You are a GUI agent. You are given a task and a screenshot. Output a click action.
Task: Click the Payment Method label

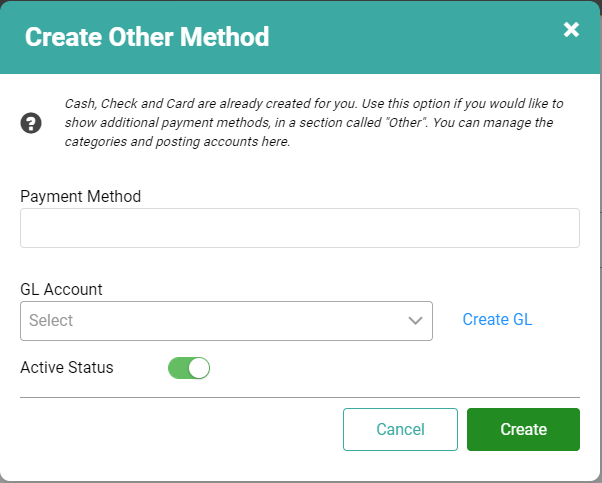[x=81, y=197]
